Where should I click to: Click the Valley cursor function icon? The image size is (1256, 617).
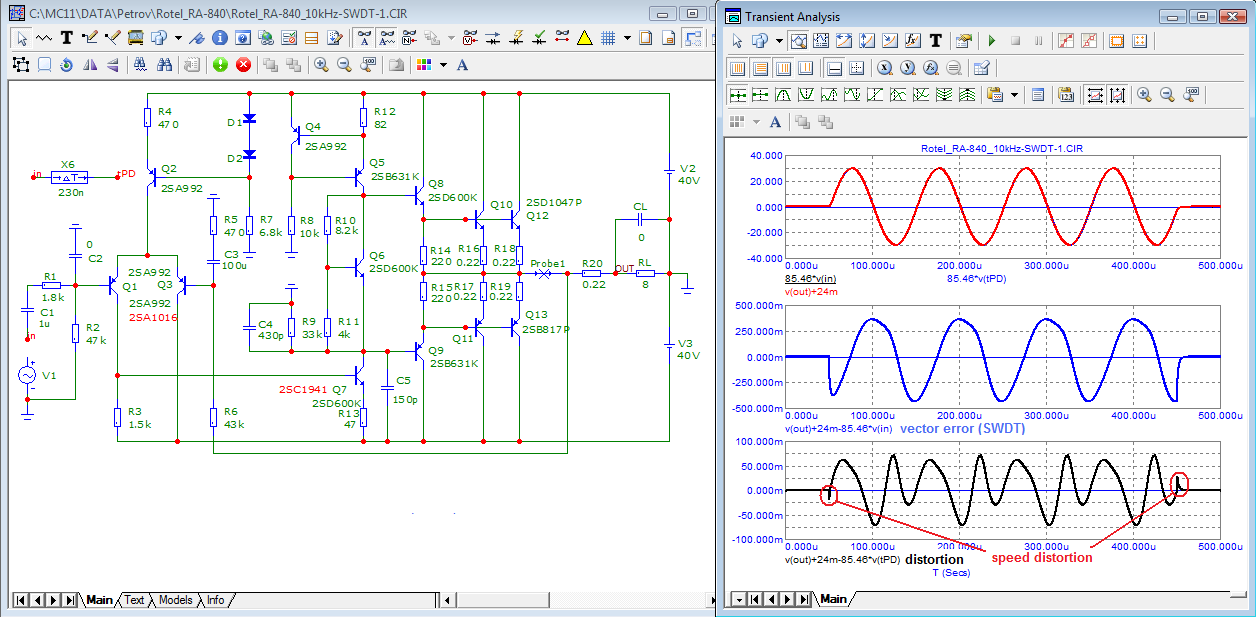[x=806, y=95]
